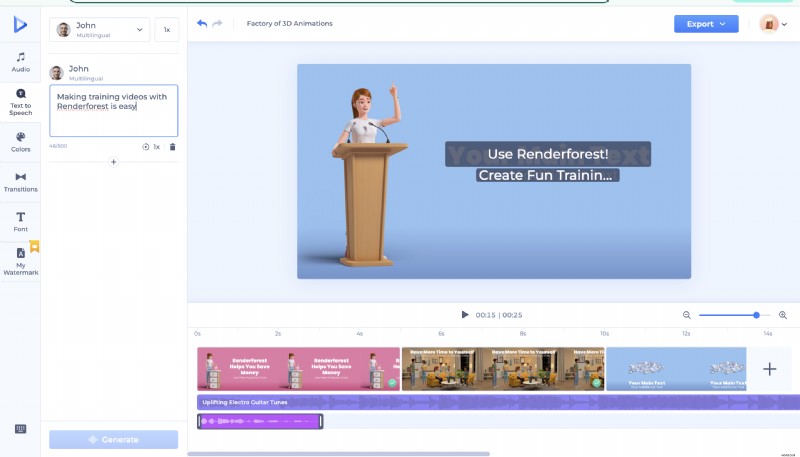The width and height of the screenshot is (800, 457).
Task: Undo the last action
Action: pos(202,23)
